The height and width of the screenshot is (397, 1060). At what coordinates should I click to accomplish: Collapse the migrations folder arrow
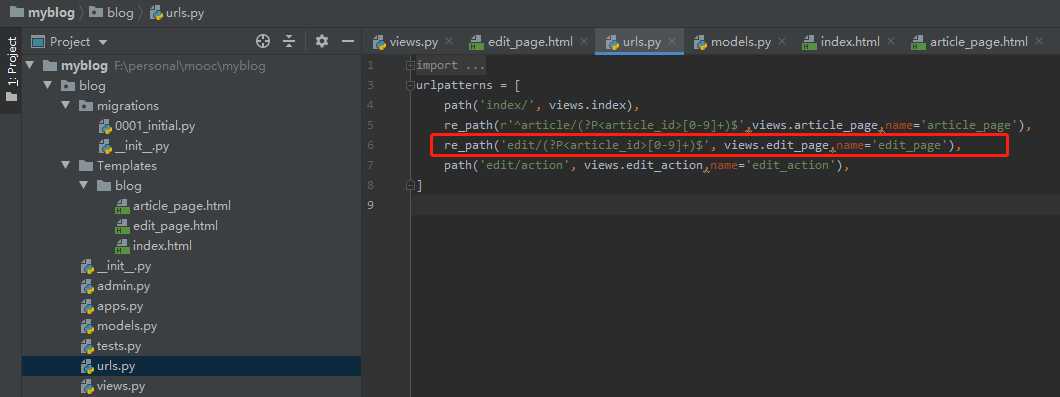66,106
